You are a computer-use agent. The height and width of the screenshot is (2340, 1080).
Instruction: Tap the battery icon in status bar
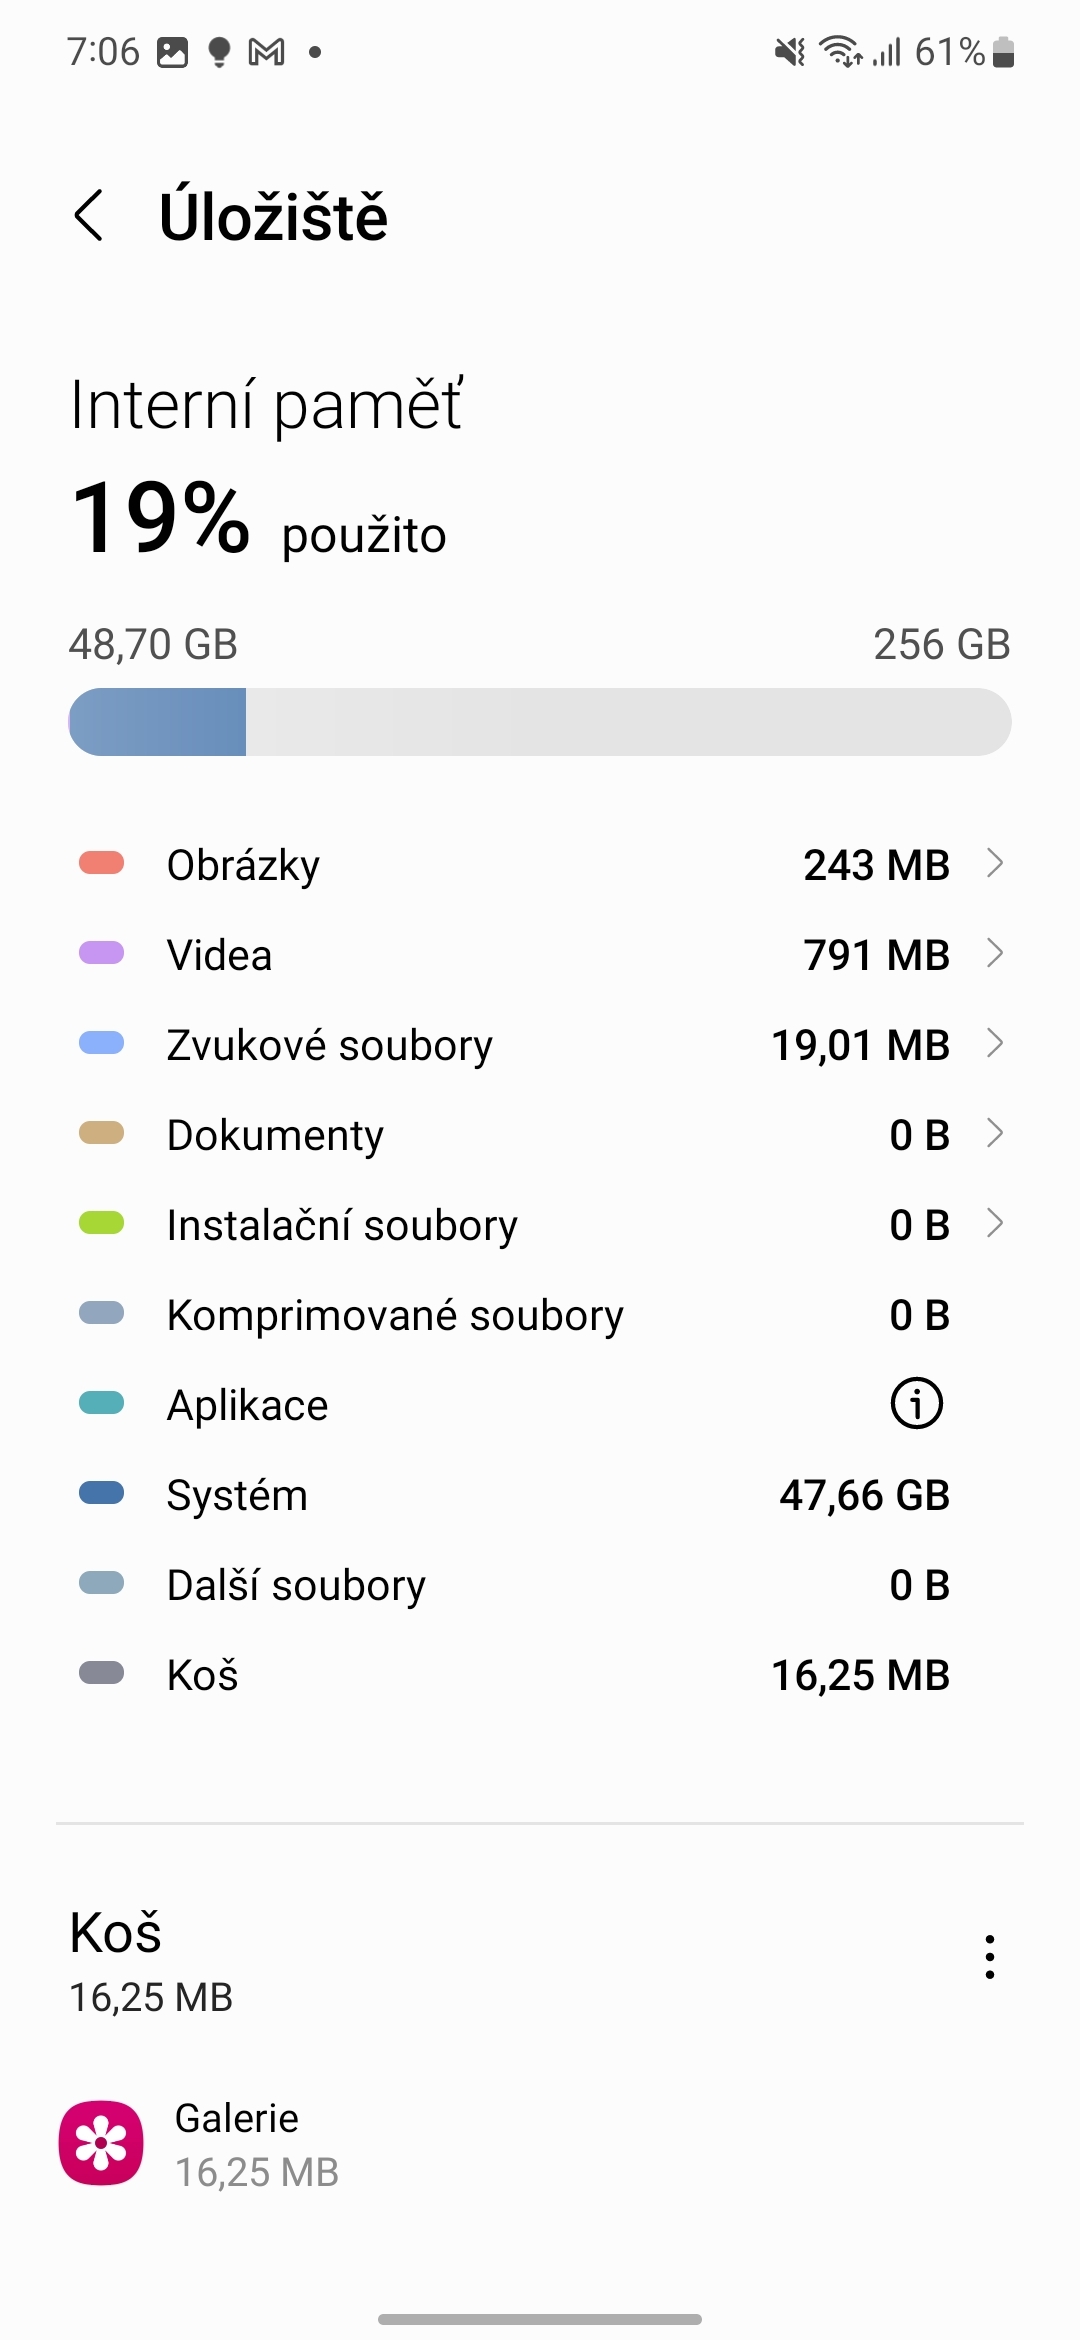point(1004,52)
